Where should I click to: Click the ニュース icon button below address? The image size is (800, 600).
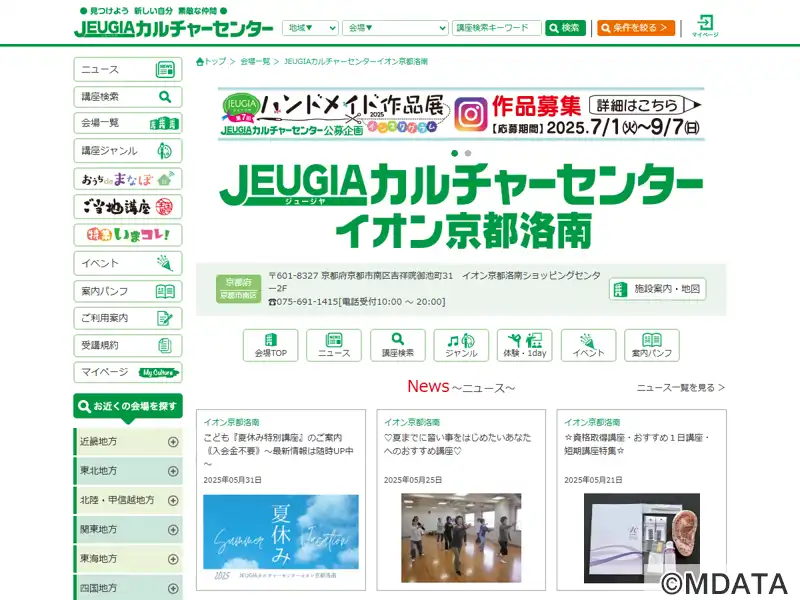tap(334, 345)
